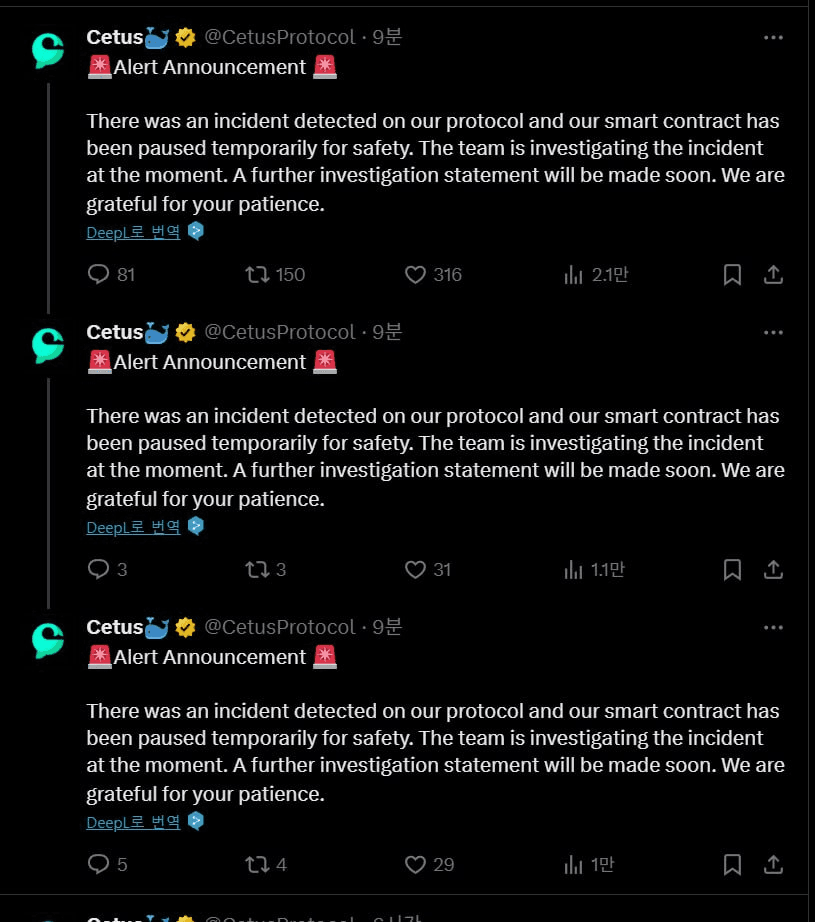Viewport: 815px width, 922px height.
Task: Open the more options menu on first tweet
Action: 773,38
